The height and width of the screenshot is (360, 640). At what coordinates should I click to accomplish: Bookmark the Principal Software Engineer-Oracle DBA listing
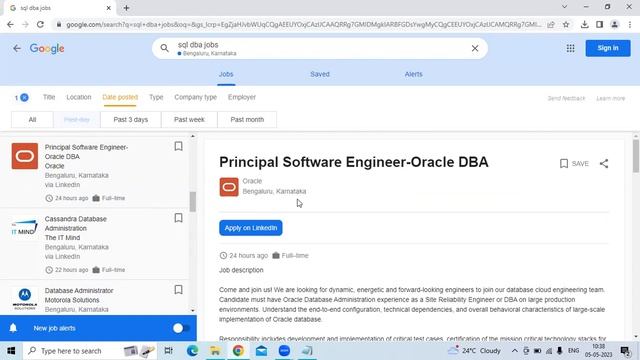(x=178, y=146)
